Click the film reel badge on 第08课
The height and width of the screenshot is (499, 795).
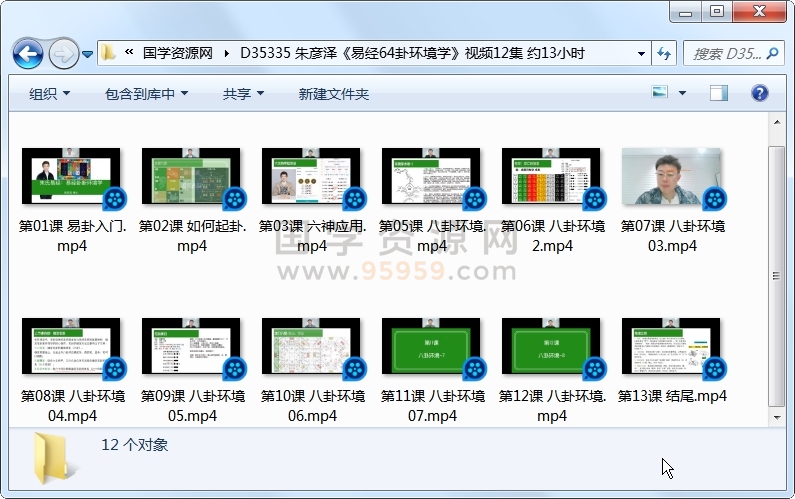tap(115, 369)
